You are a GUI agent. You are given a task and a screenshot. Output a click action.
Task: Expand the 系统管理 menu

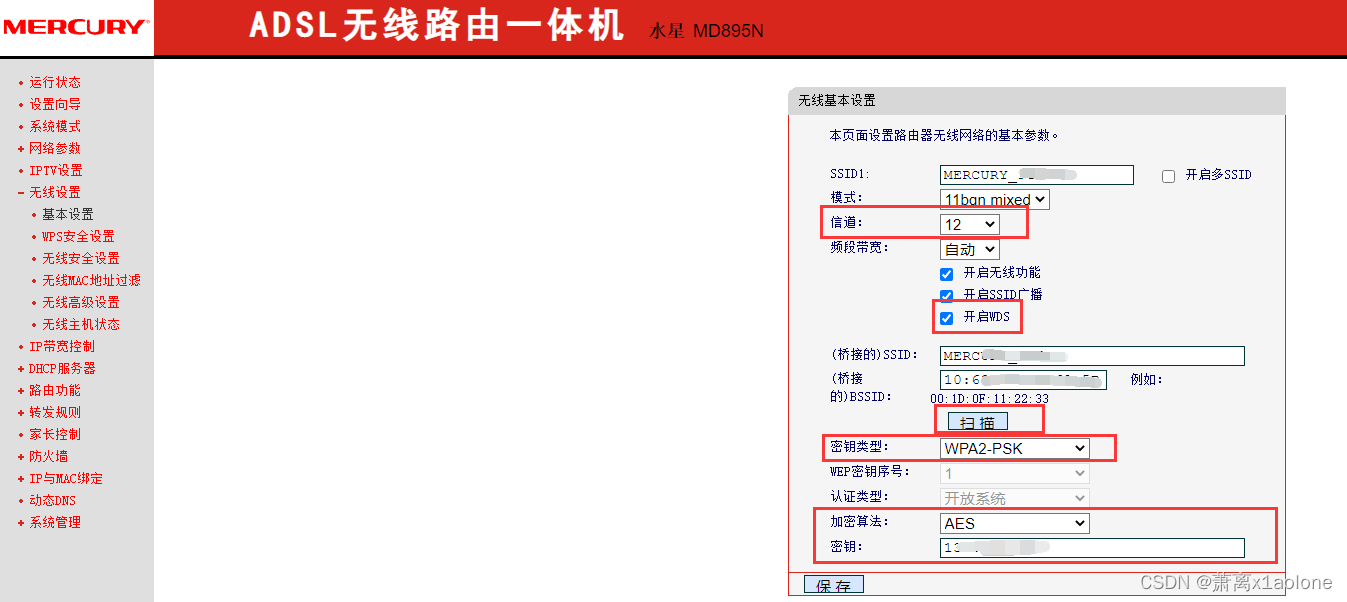[55, 522]
